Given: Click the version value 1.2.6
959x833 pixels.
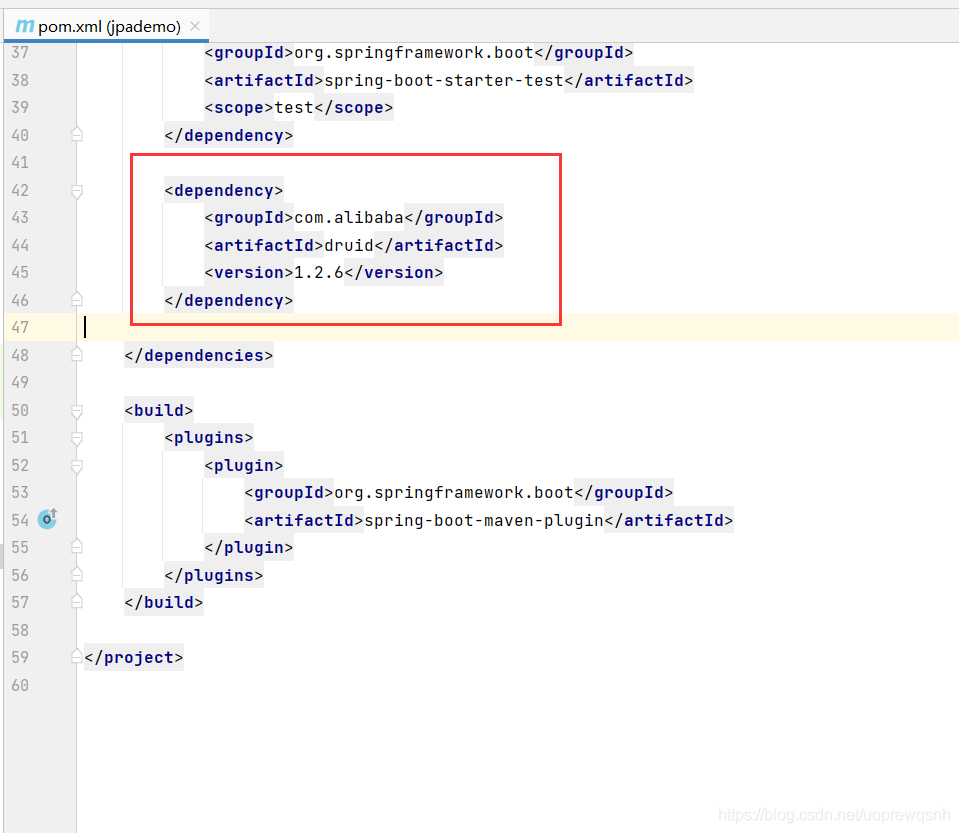Looking at the screenshot, I should pos(319,273).
